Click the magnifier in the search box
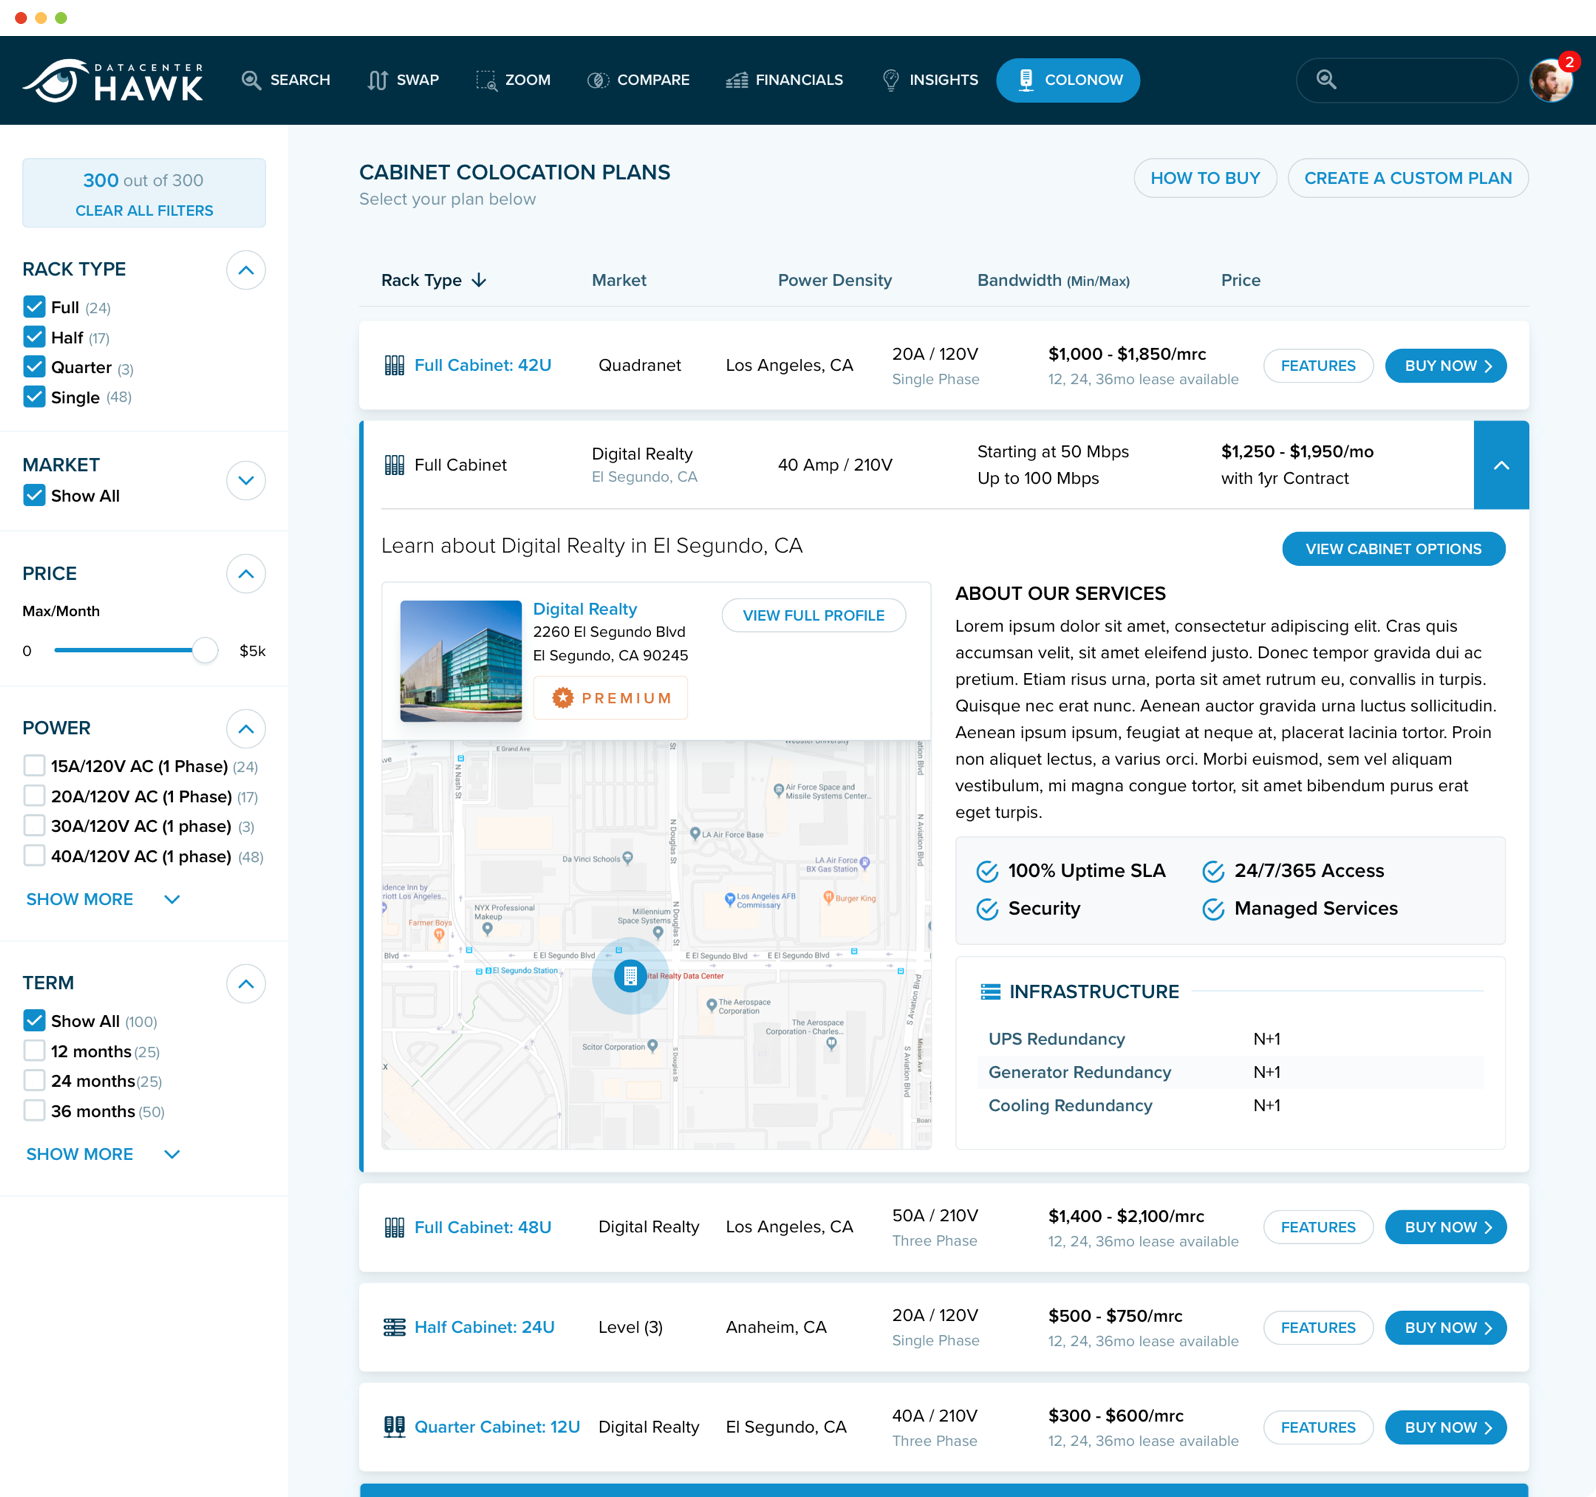Image resolution: width=1596 pixels, height=1497 pixels. (x=1327, y=79)
